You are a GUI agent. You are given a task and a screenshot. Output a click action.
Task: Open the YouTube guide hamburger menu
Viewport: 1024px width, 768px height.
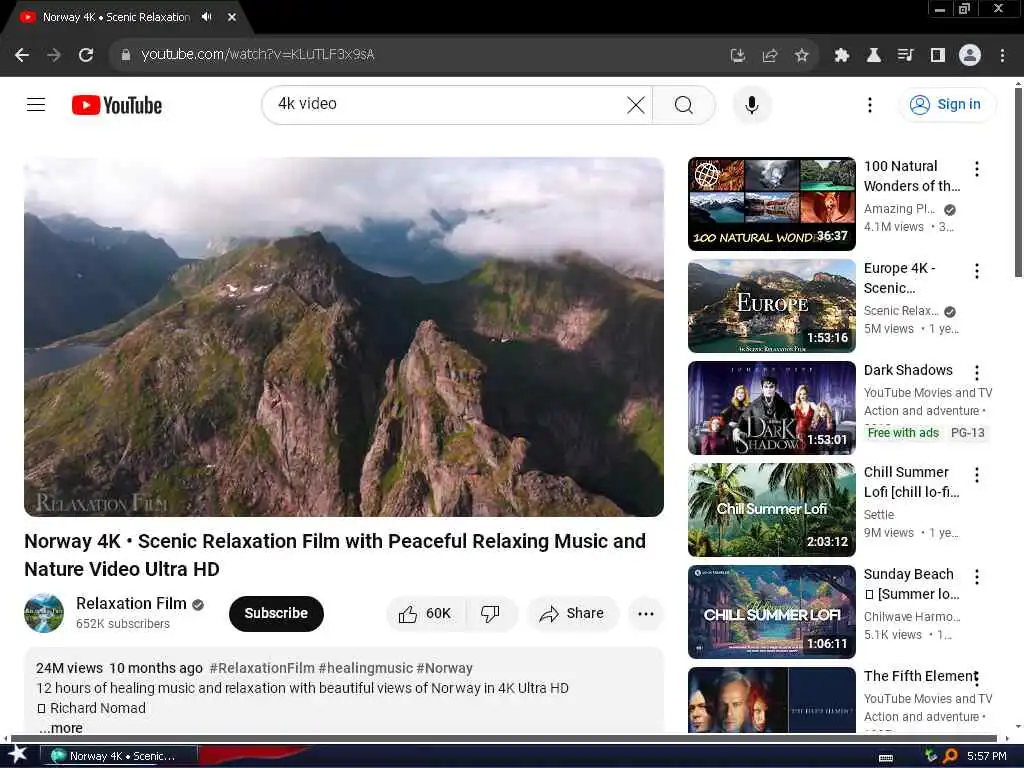click(x=36, y=104)
